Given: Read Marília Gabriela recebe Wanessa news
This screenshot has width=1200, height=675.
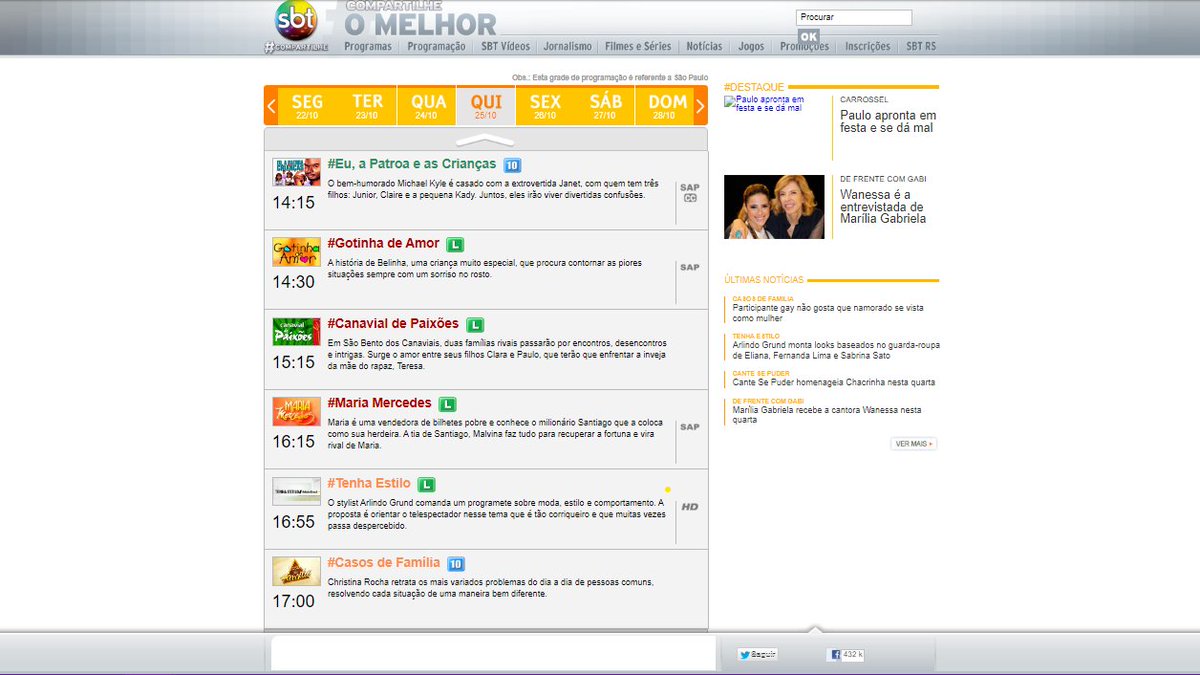Looking at the screenshot, I should [827, 415].
